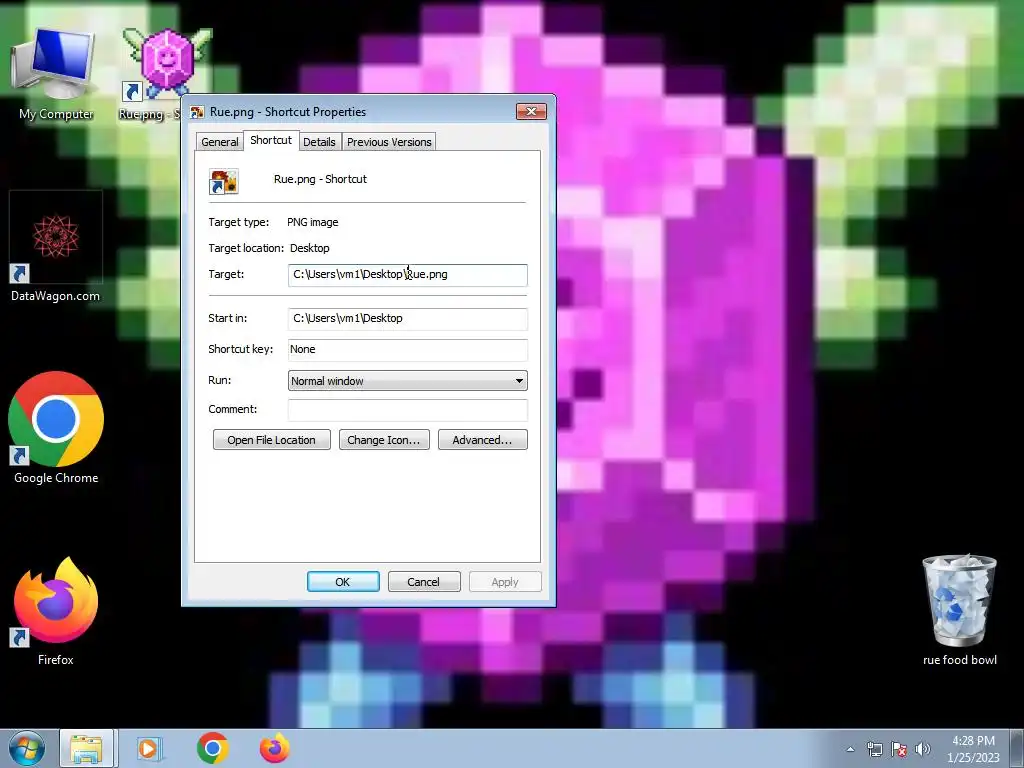
Task: Show hidden system tray icons
Action: coord(850,749)
